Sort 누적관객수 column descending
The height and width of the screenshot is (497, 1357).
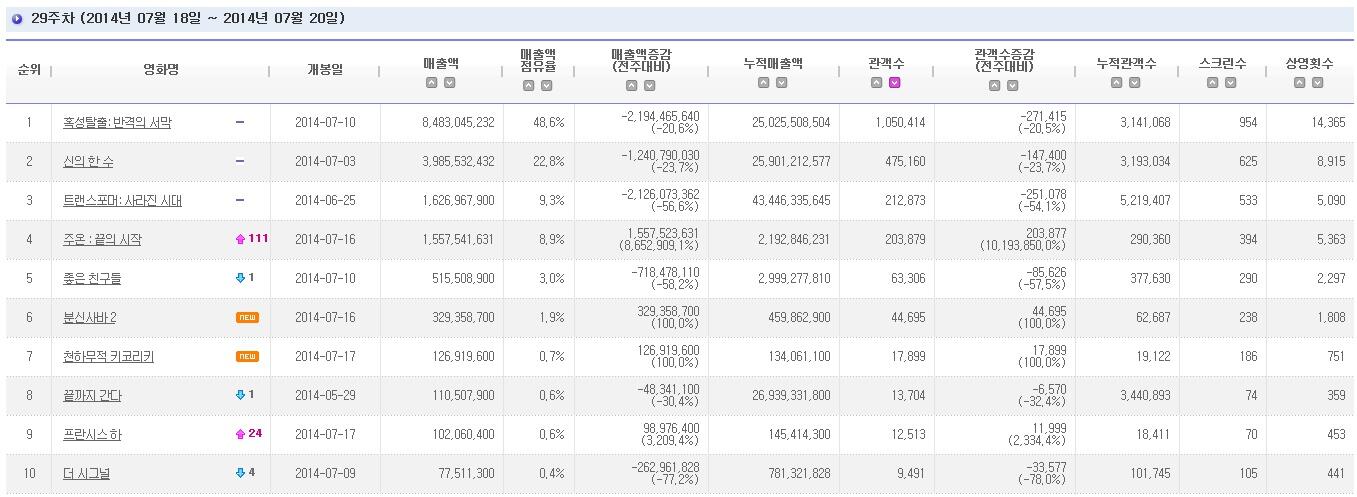point(1135,83)
